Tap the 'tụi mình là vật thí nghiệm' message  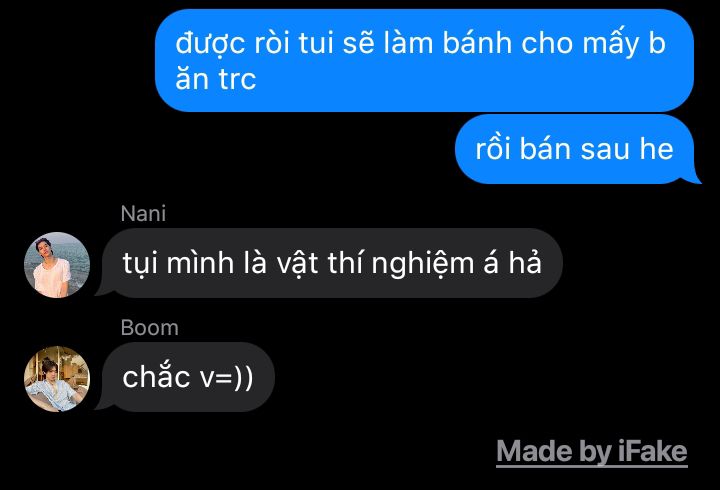[329, 263]
